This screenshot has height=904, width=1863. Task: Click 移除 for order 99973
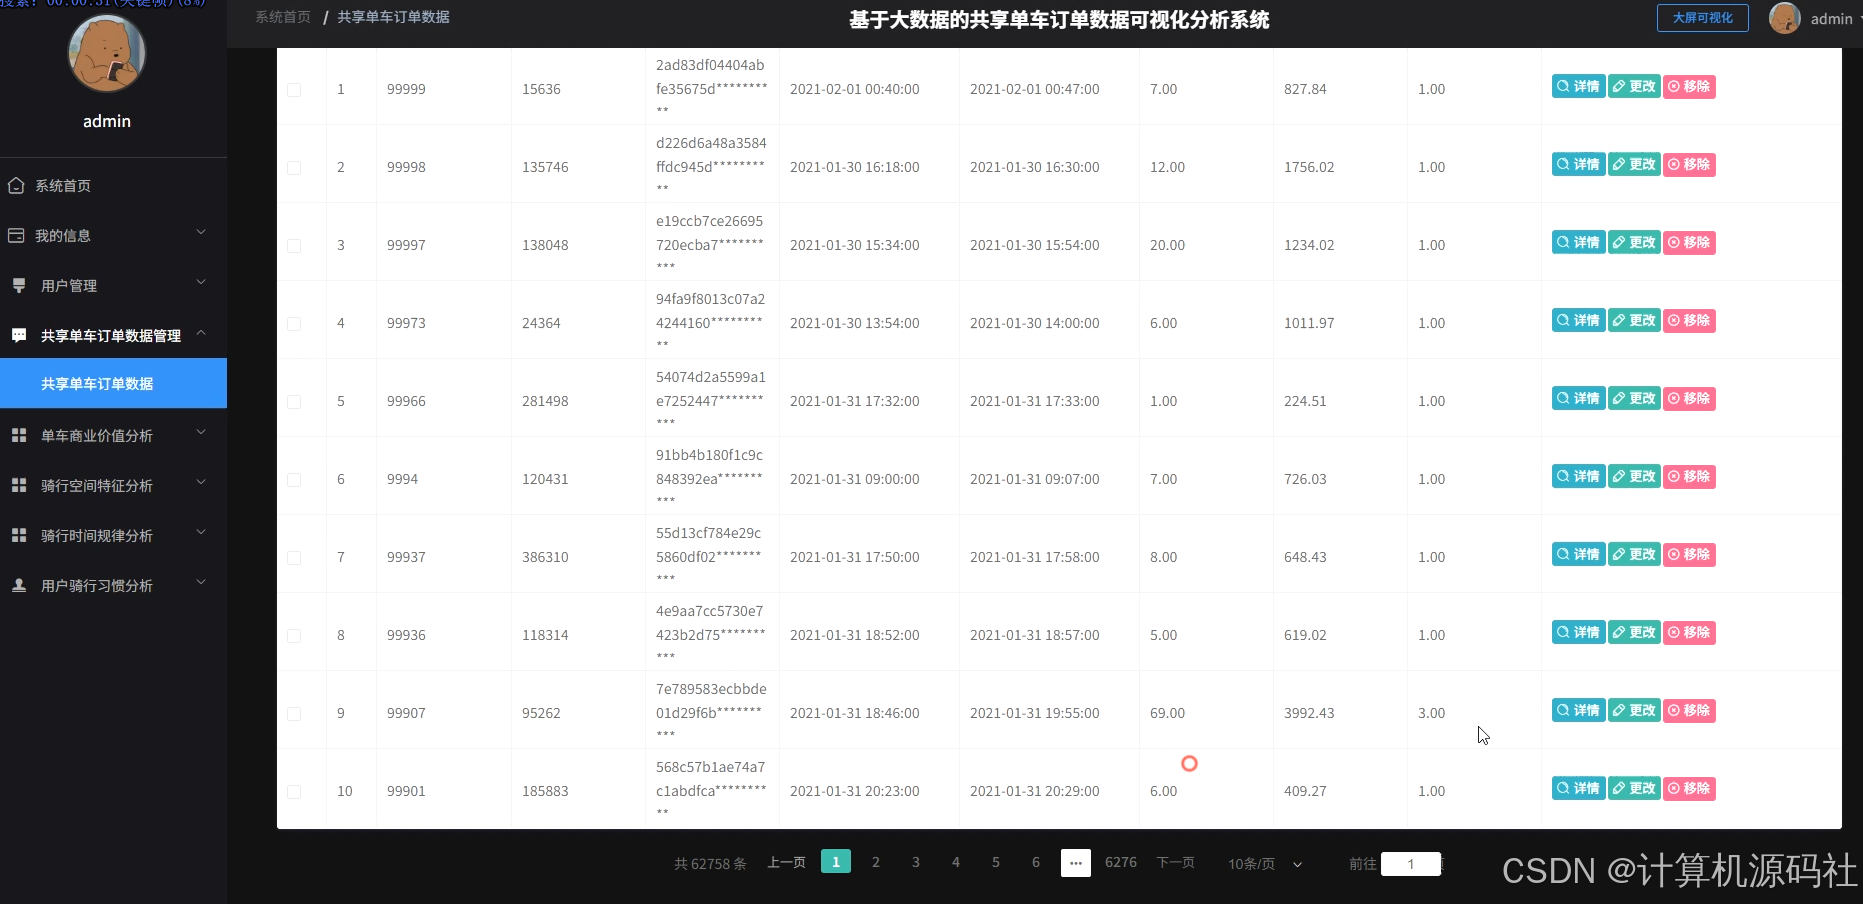point(1689,321)
